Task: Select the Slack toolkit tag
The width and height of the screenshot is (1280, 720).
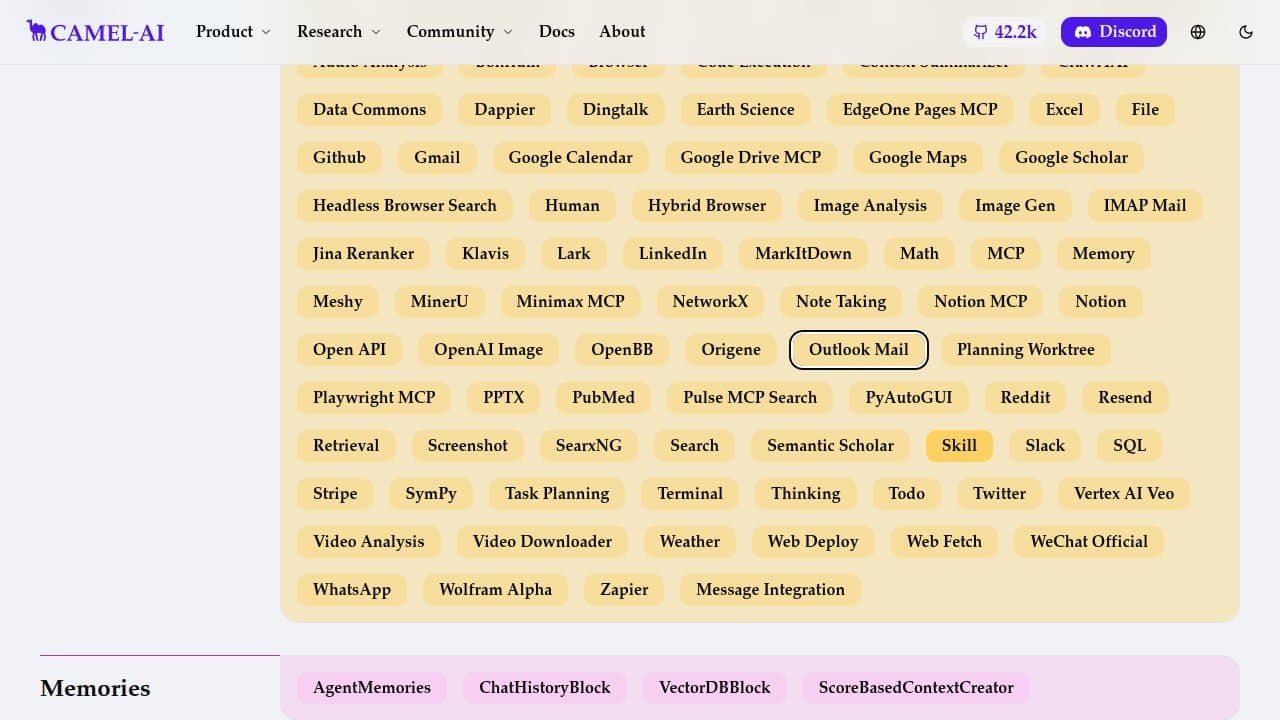Action: point(1045,446)
